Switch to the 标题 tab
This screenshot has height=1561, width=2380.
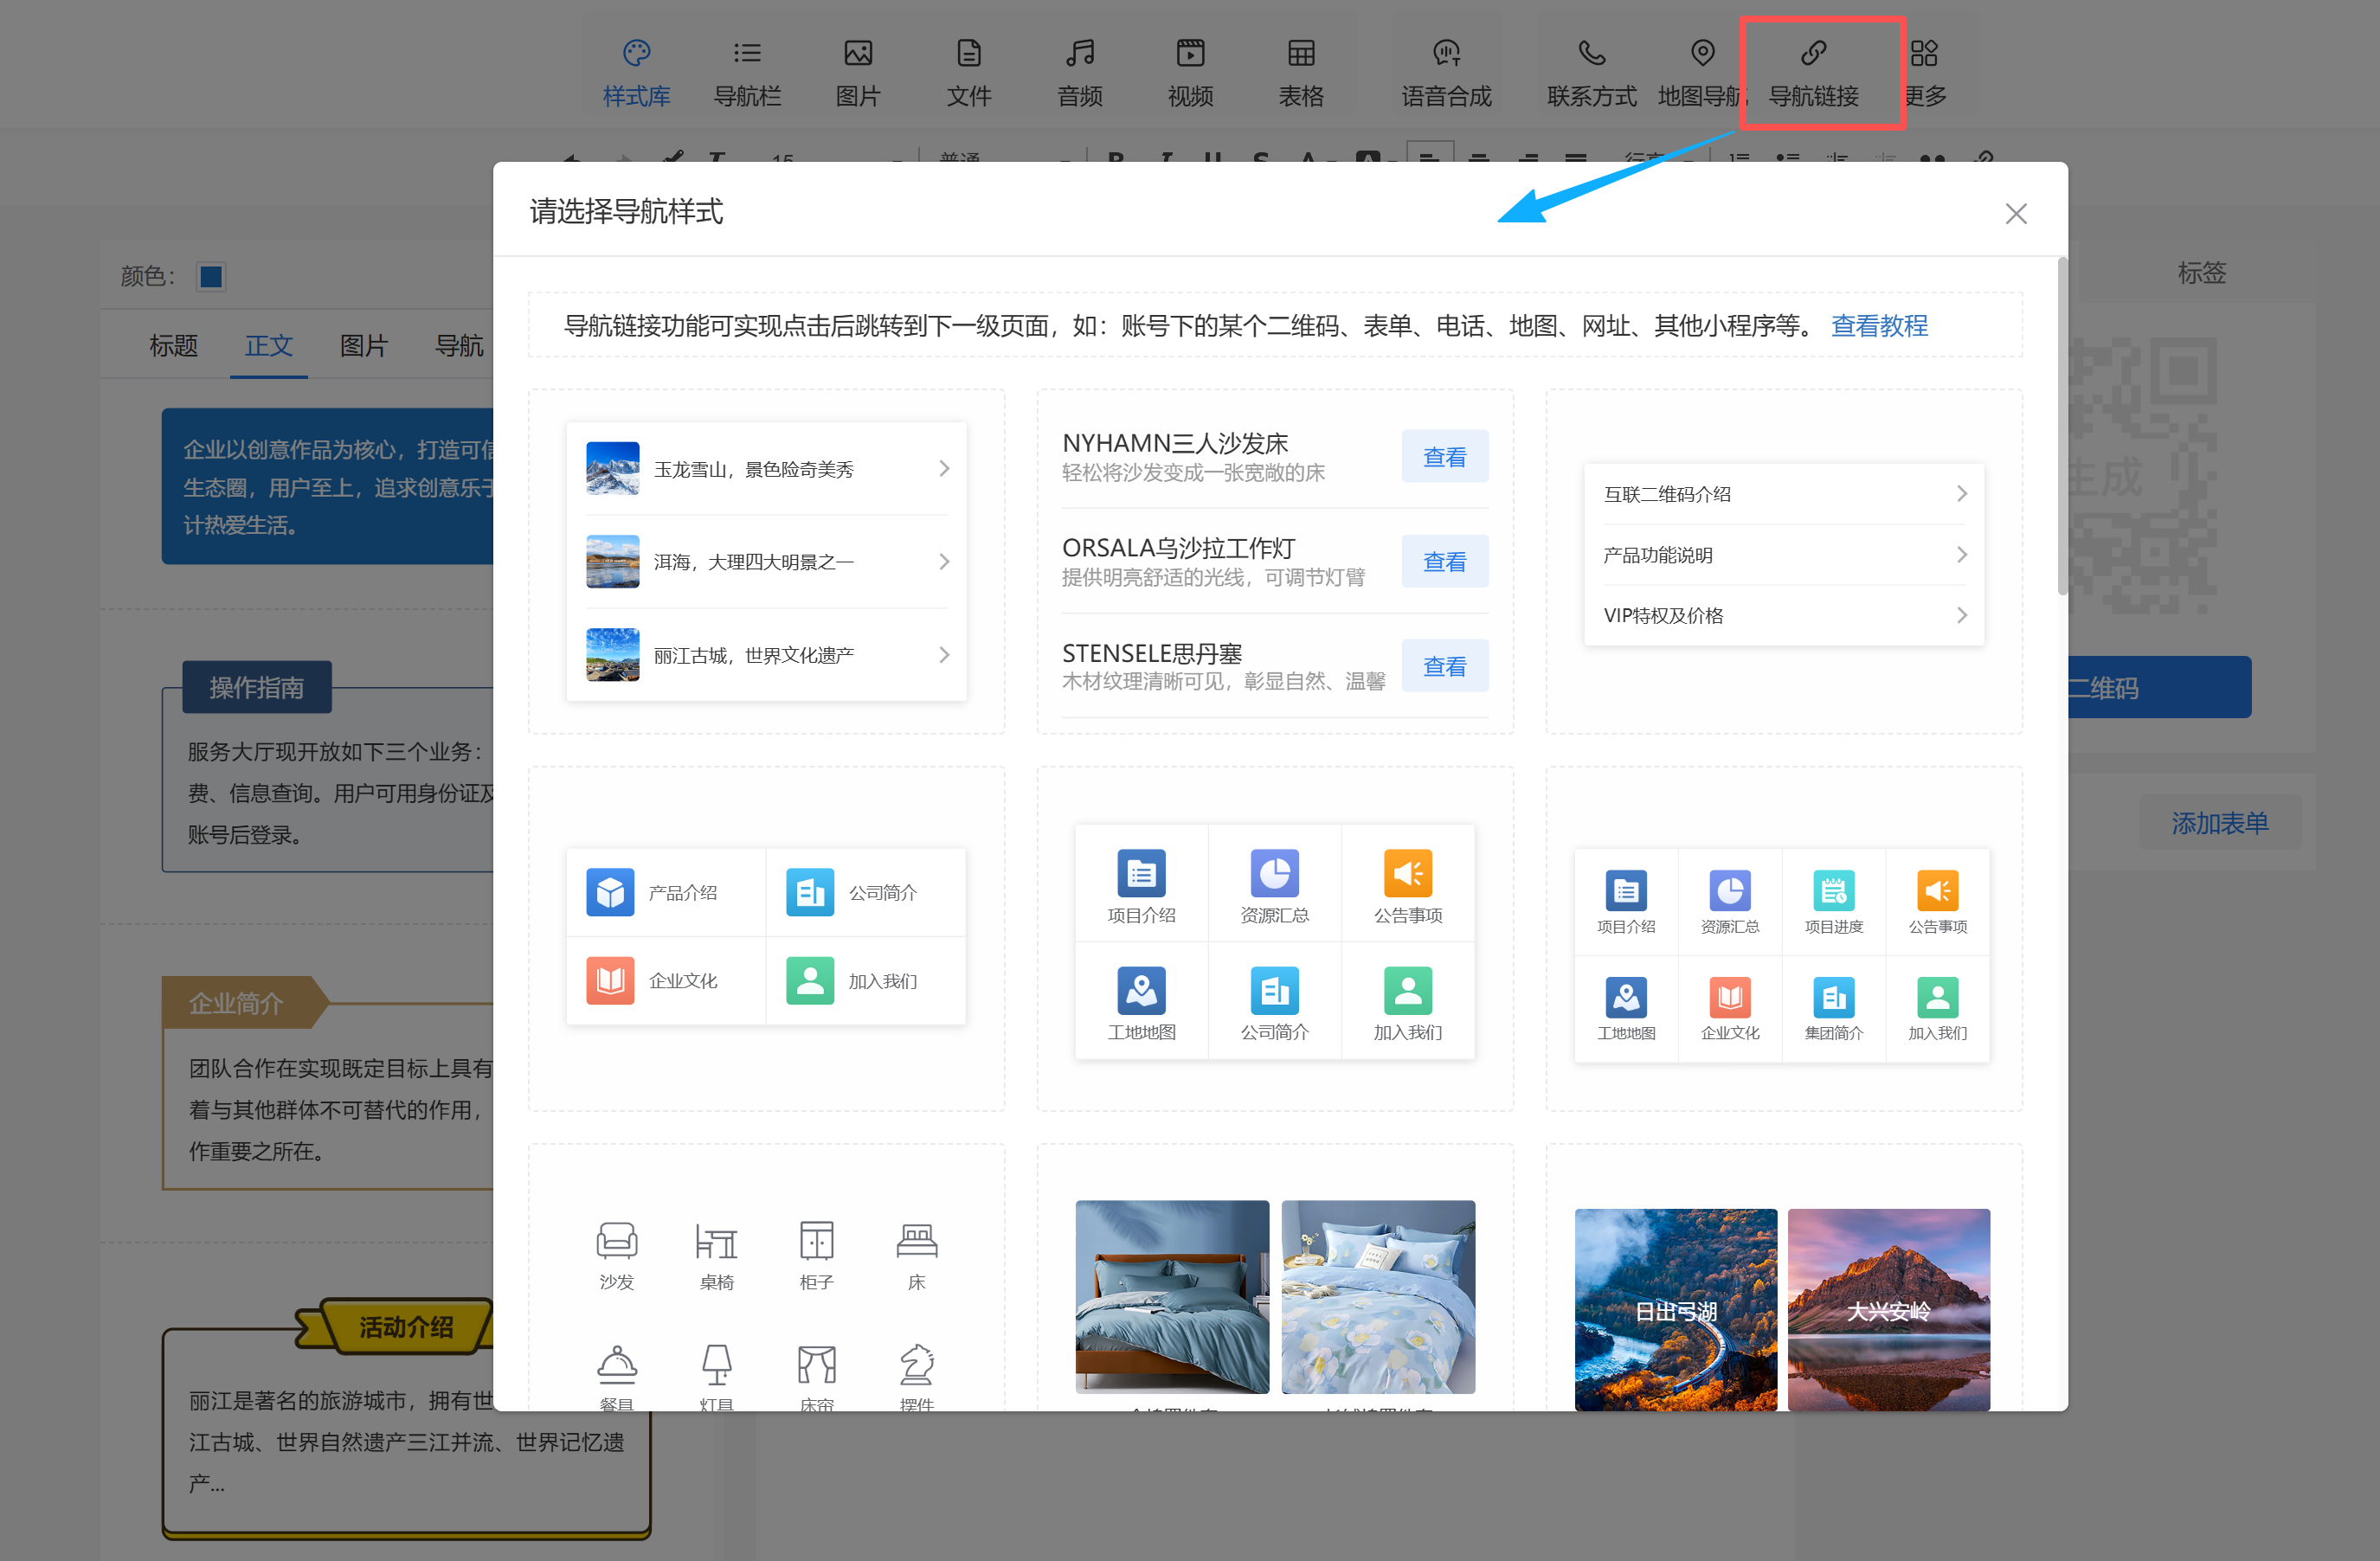tap(173, 346)
